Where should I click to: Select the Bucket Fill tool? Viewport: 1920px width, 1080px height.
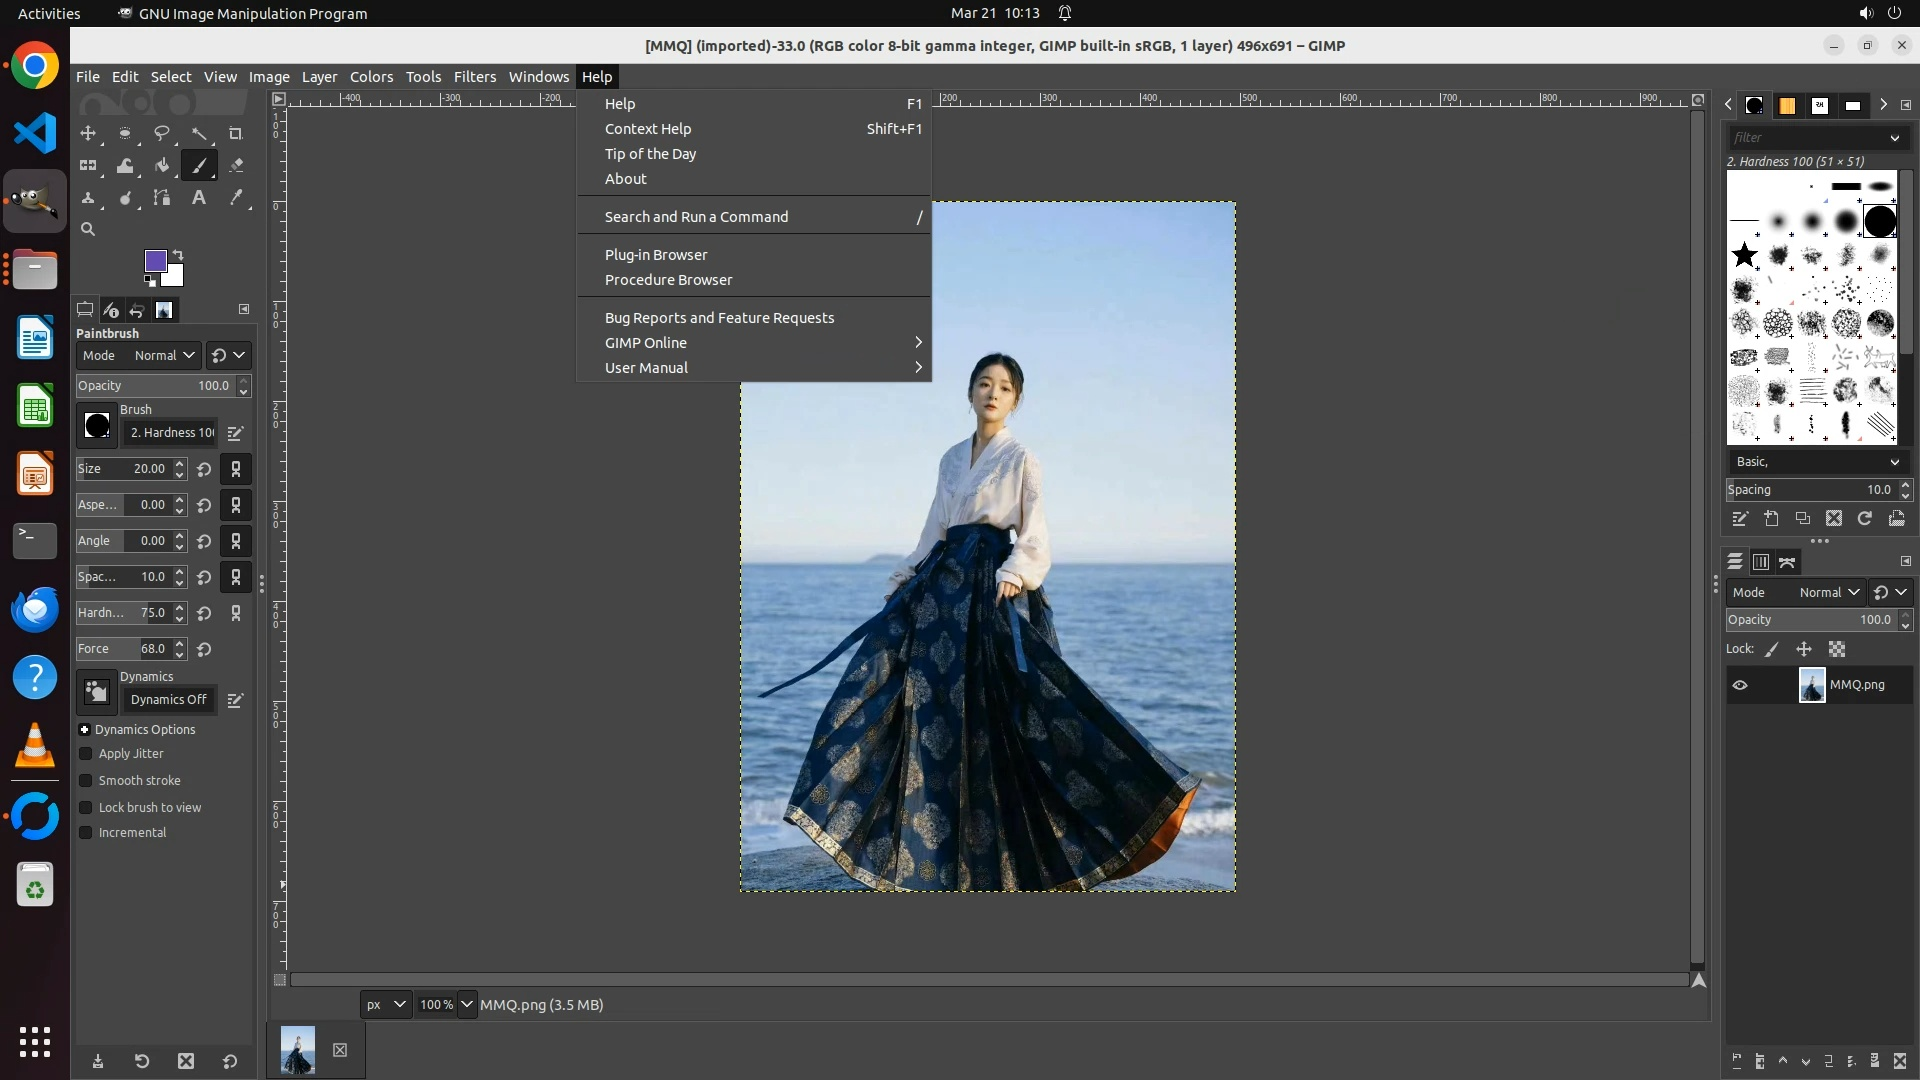[162, 166]
